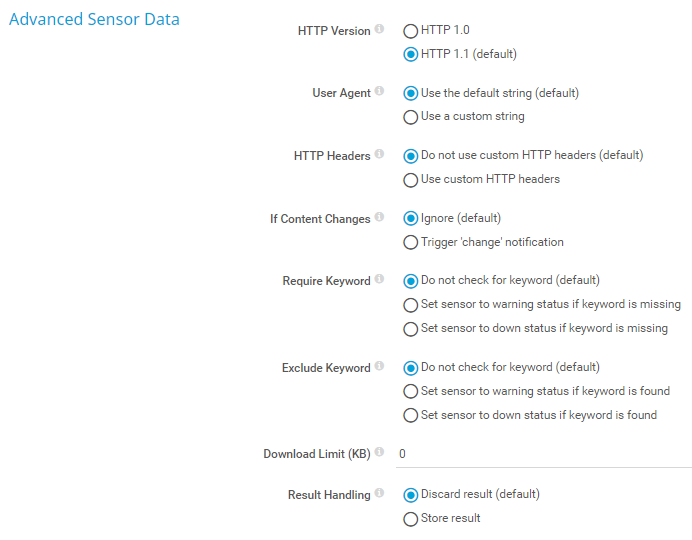
Task: Select the 'Store result' radio option
Action: (411, 519)
